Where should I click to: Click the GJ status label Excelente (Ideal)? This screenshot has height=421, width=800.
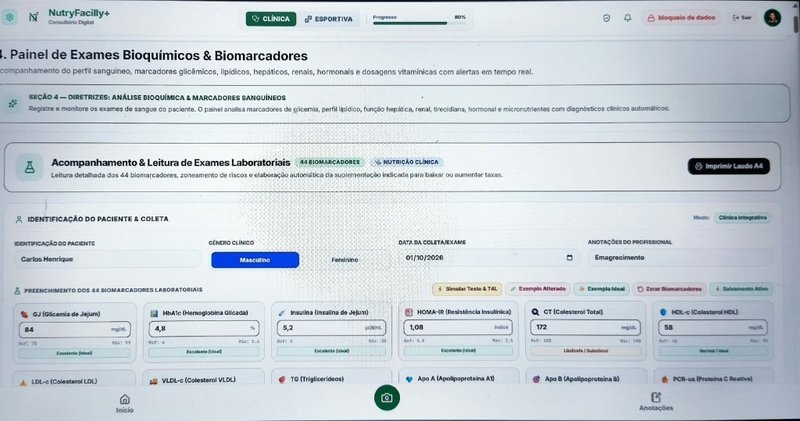(74, 353)
